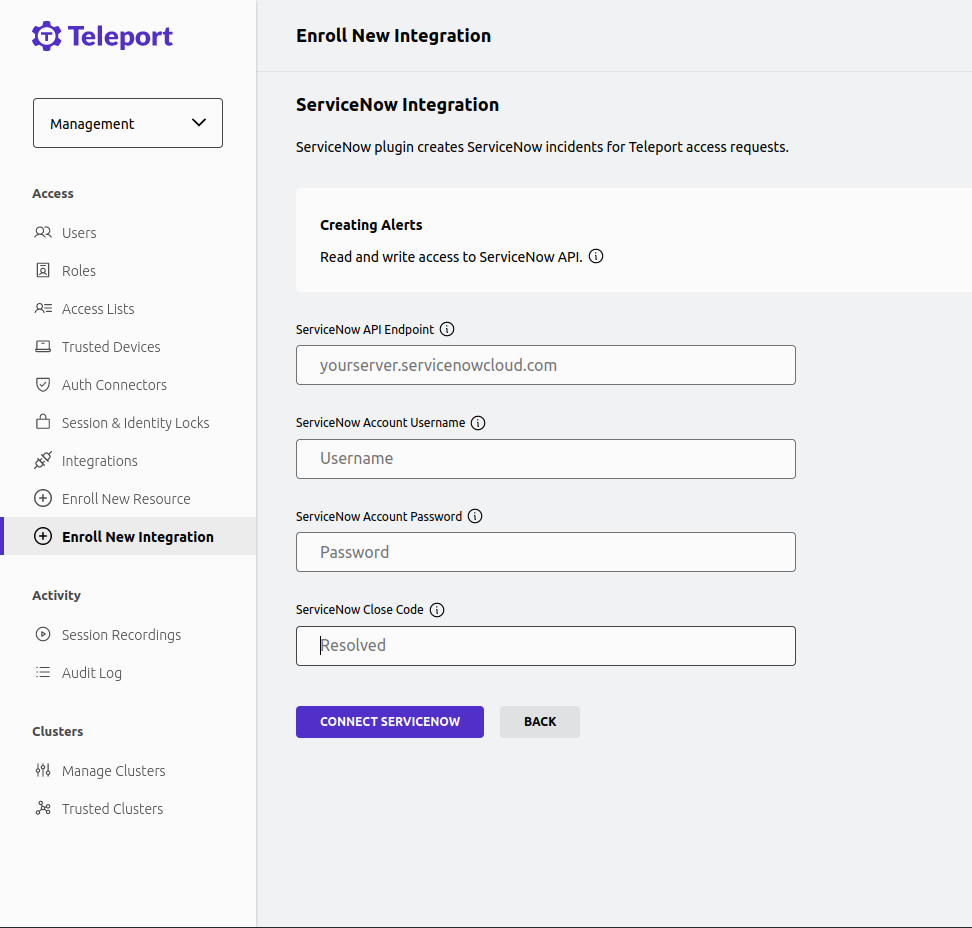The width and height of the screenshot is (972, 928).
Task: Select the Users icon in the sidebar
Action: 43,232
